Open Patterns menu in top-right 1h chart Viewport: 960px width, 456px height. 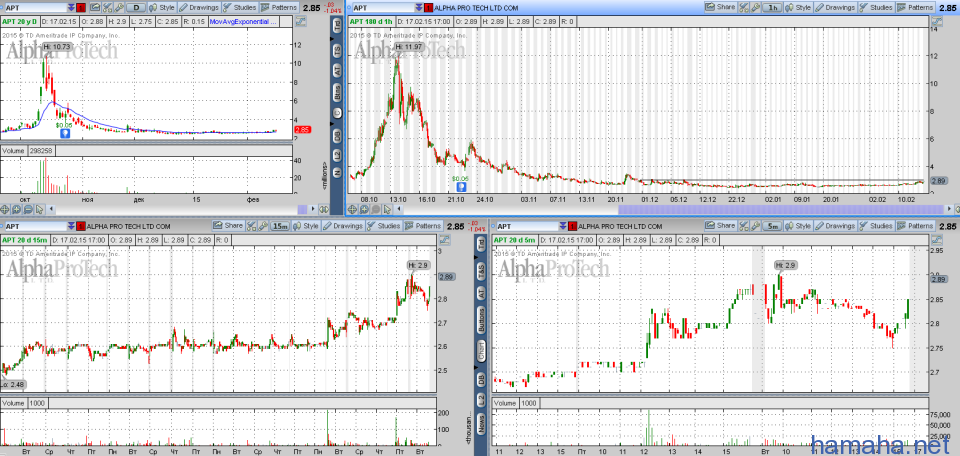[x=915, y=7]
